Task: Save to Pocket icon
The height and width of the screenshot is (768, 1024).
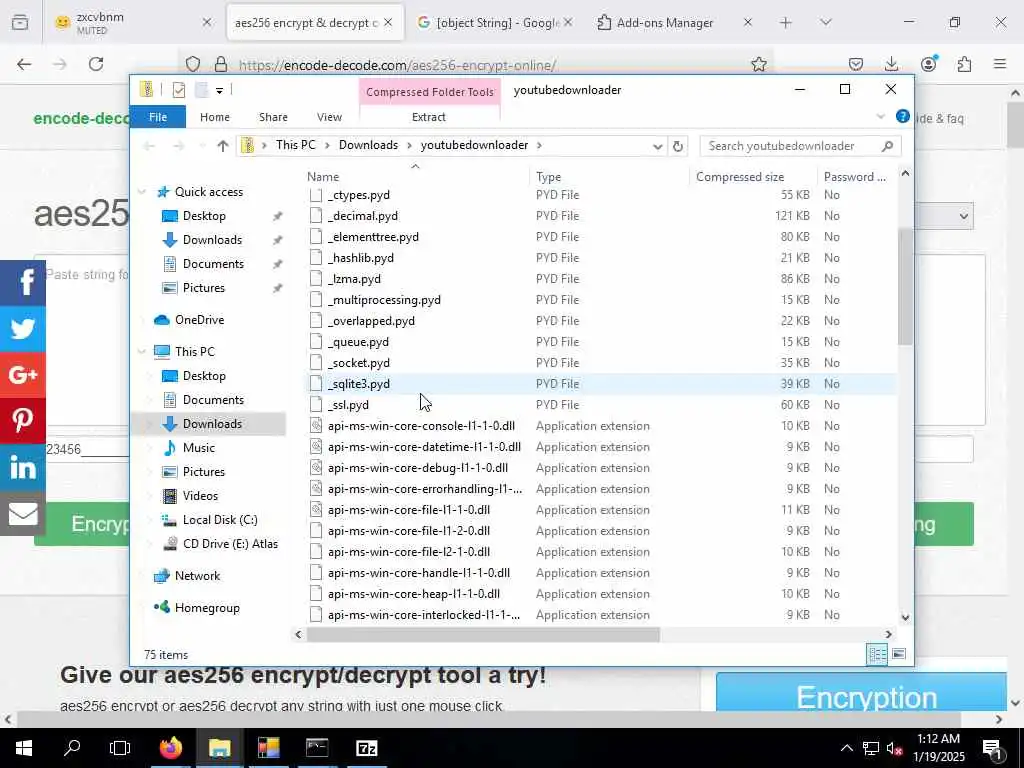Action: [x=856, y=64]
